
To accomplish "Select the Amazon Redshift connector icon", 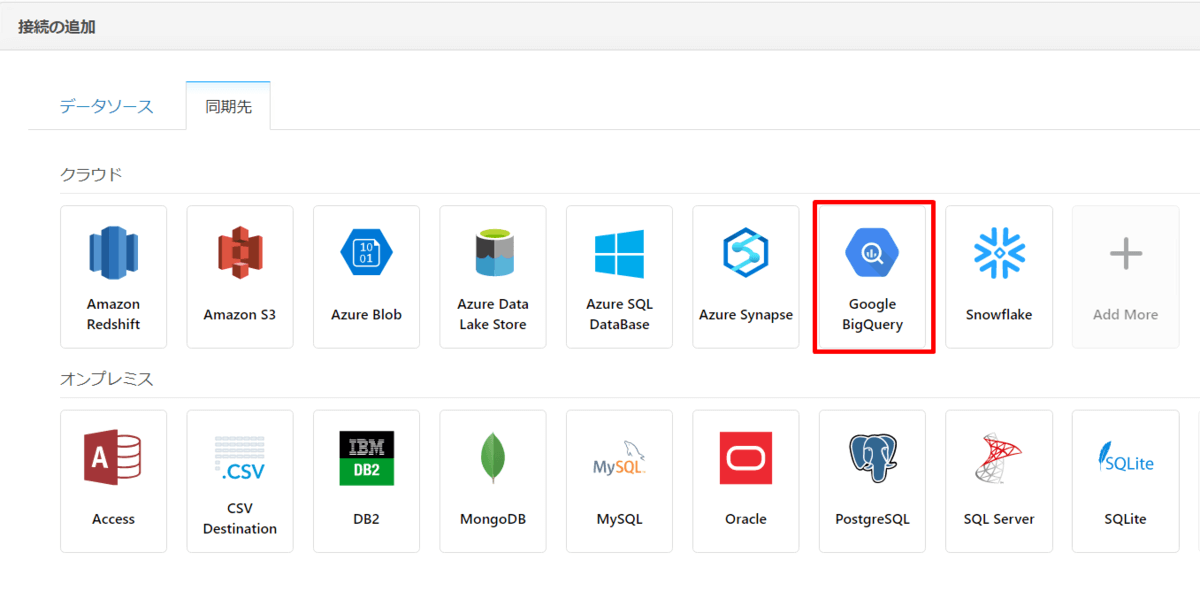I will click(113, 254).
